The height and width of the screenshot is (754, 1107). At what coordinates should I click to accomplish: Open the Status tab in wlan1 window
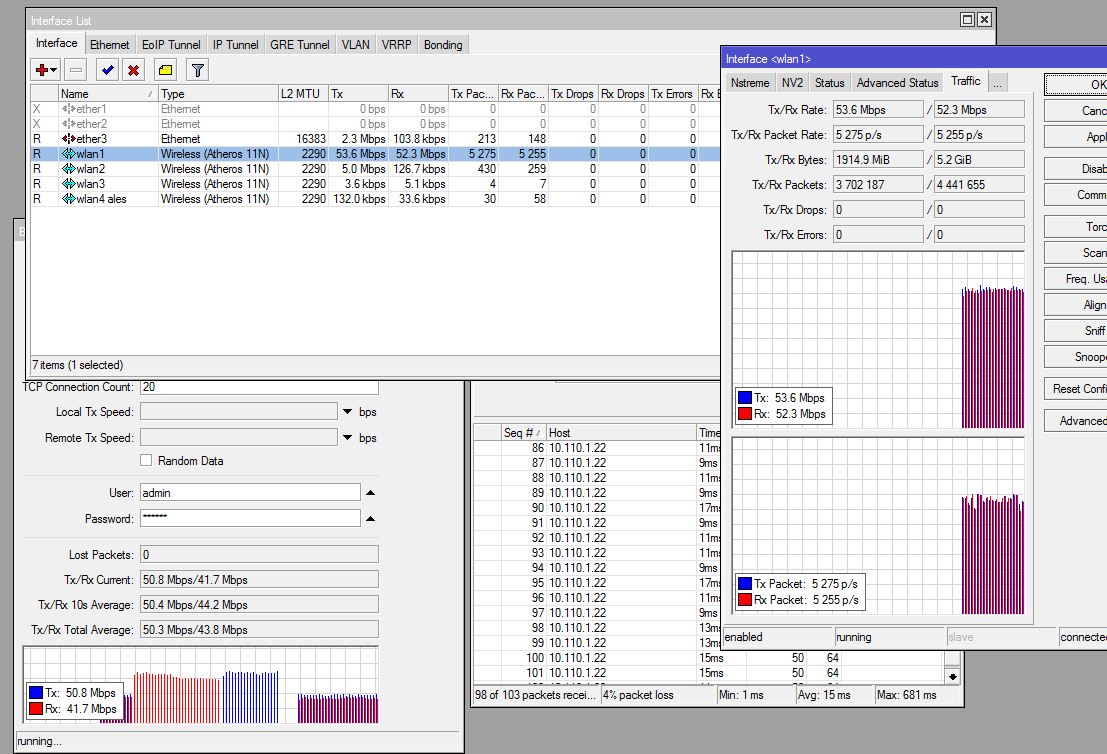pyautogui.click(x=830, y=83)
